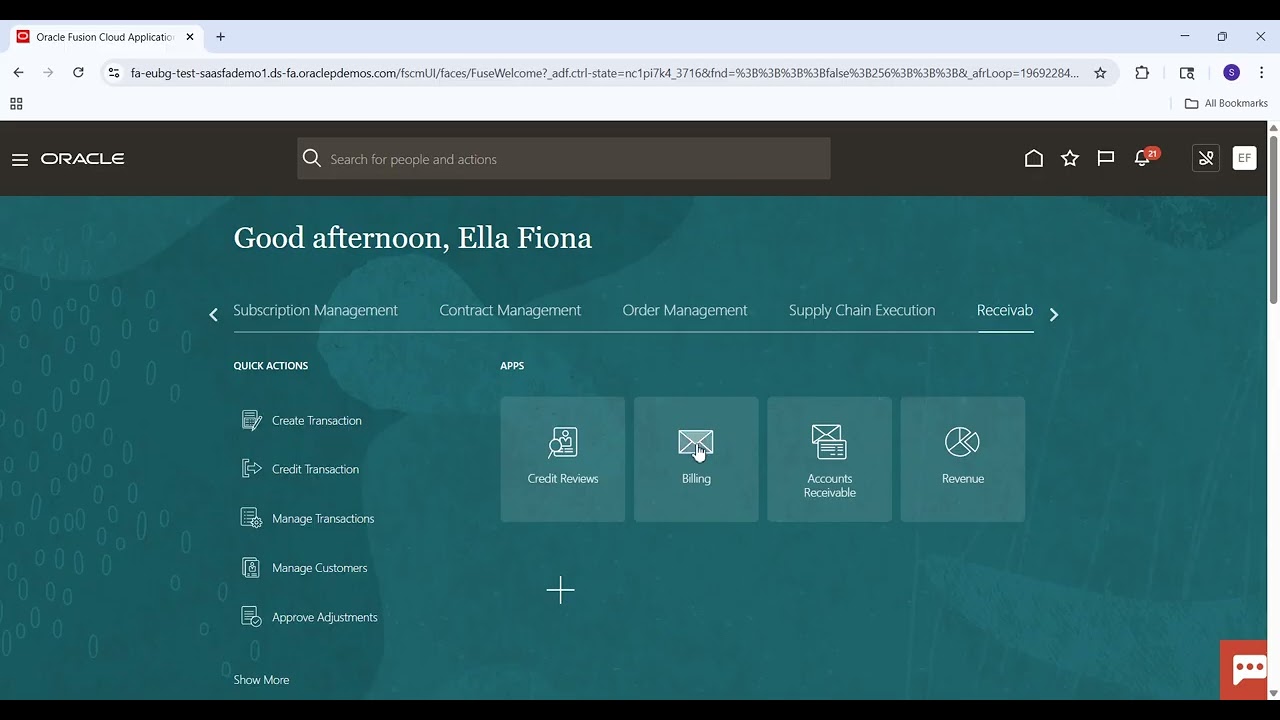Screen dimensions: 1280x720
Task: Click the Oracle logo
Action: pyautogui.click(x=83, y=159)
